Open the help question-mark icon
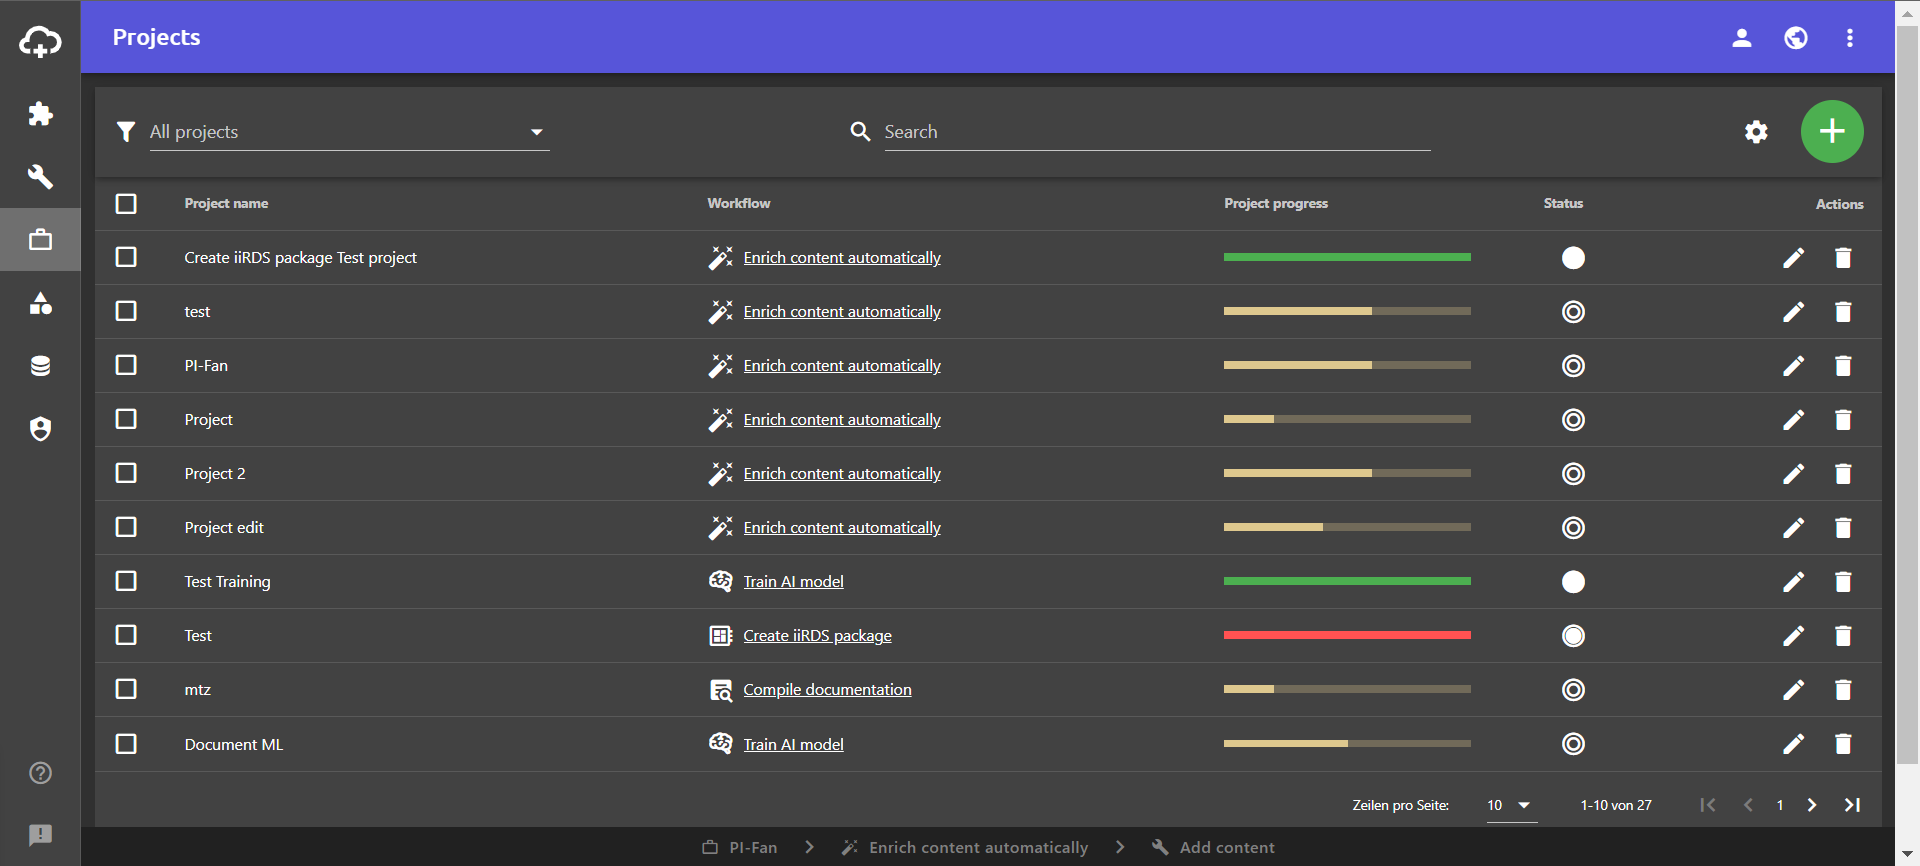The width and height of the screenshot is (1920, 866). pyautogui.click(x=40, y=773)
